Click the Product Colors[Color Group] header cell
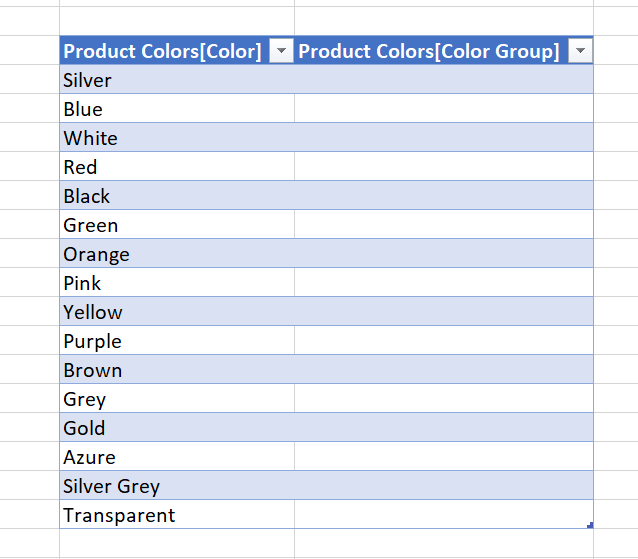This screenshot has height=559, width=638. coord(430,52)
